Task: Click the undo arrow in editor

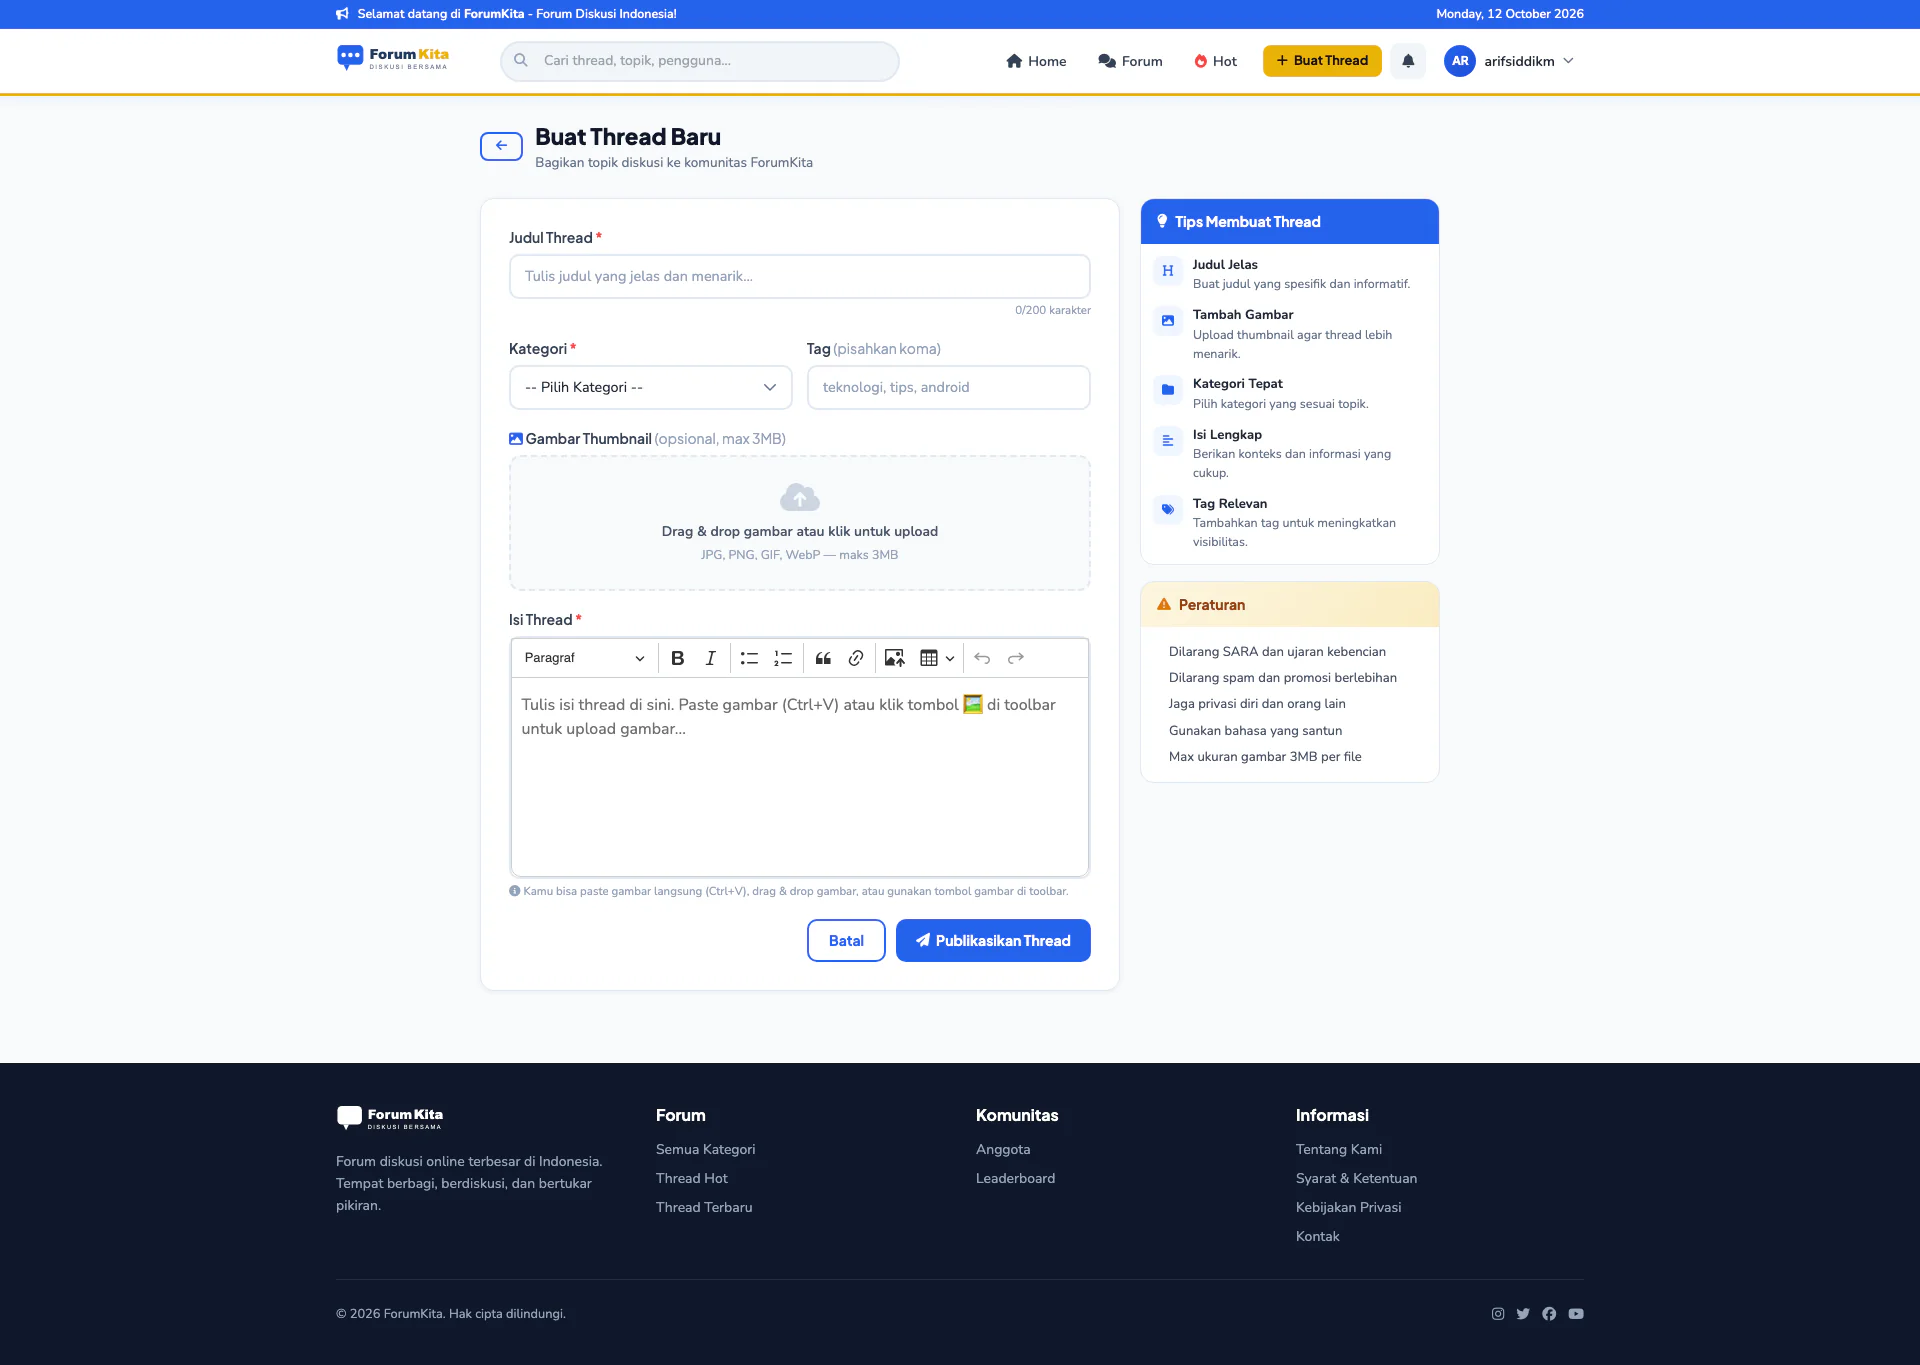Action: click(x=982, y=658)
